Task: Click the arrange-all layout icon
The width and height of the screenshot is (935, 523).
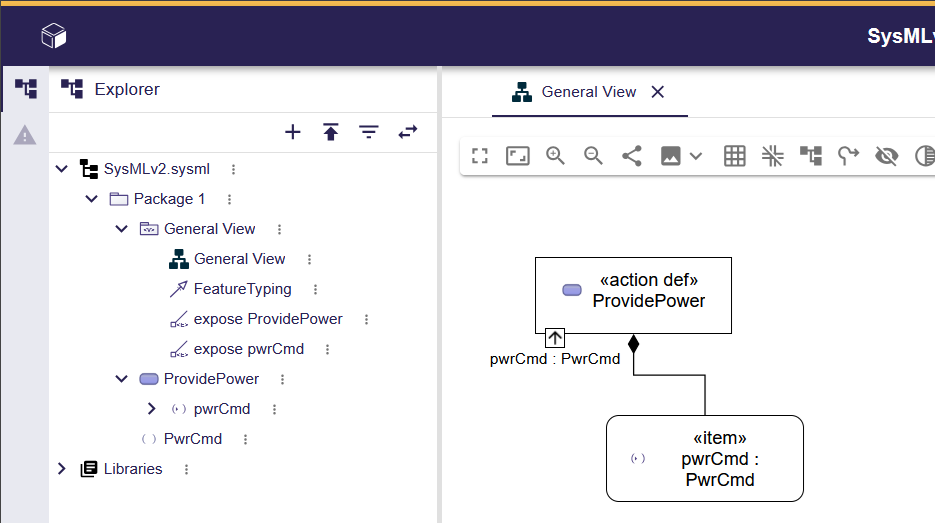Action: pyautogui.click(x=811, y=156)
